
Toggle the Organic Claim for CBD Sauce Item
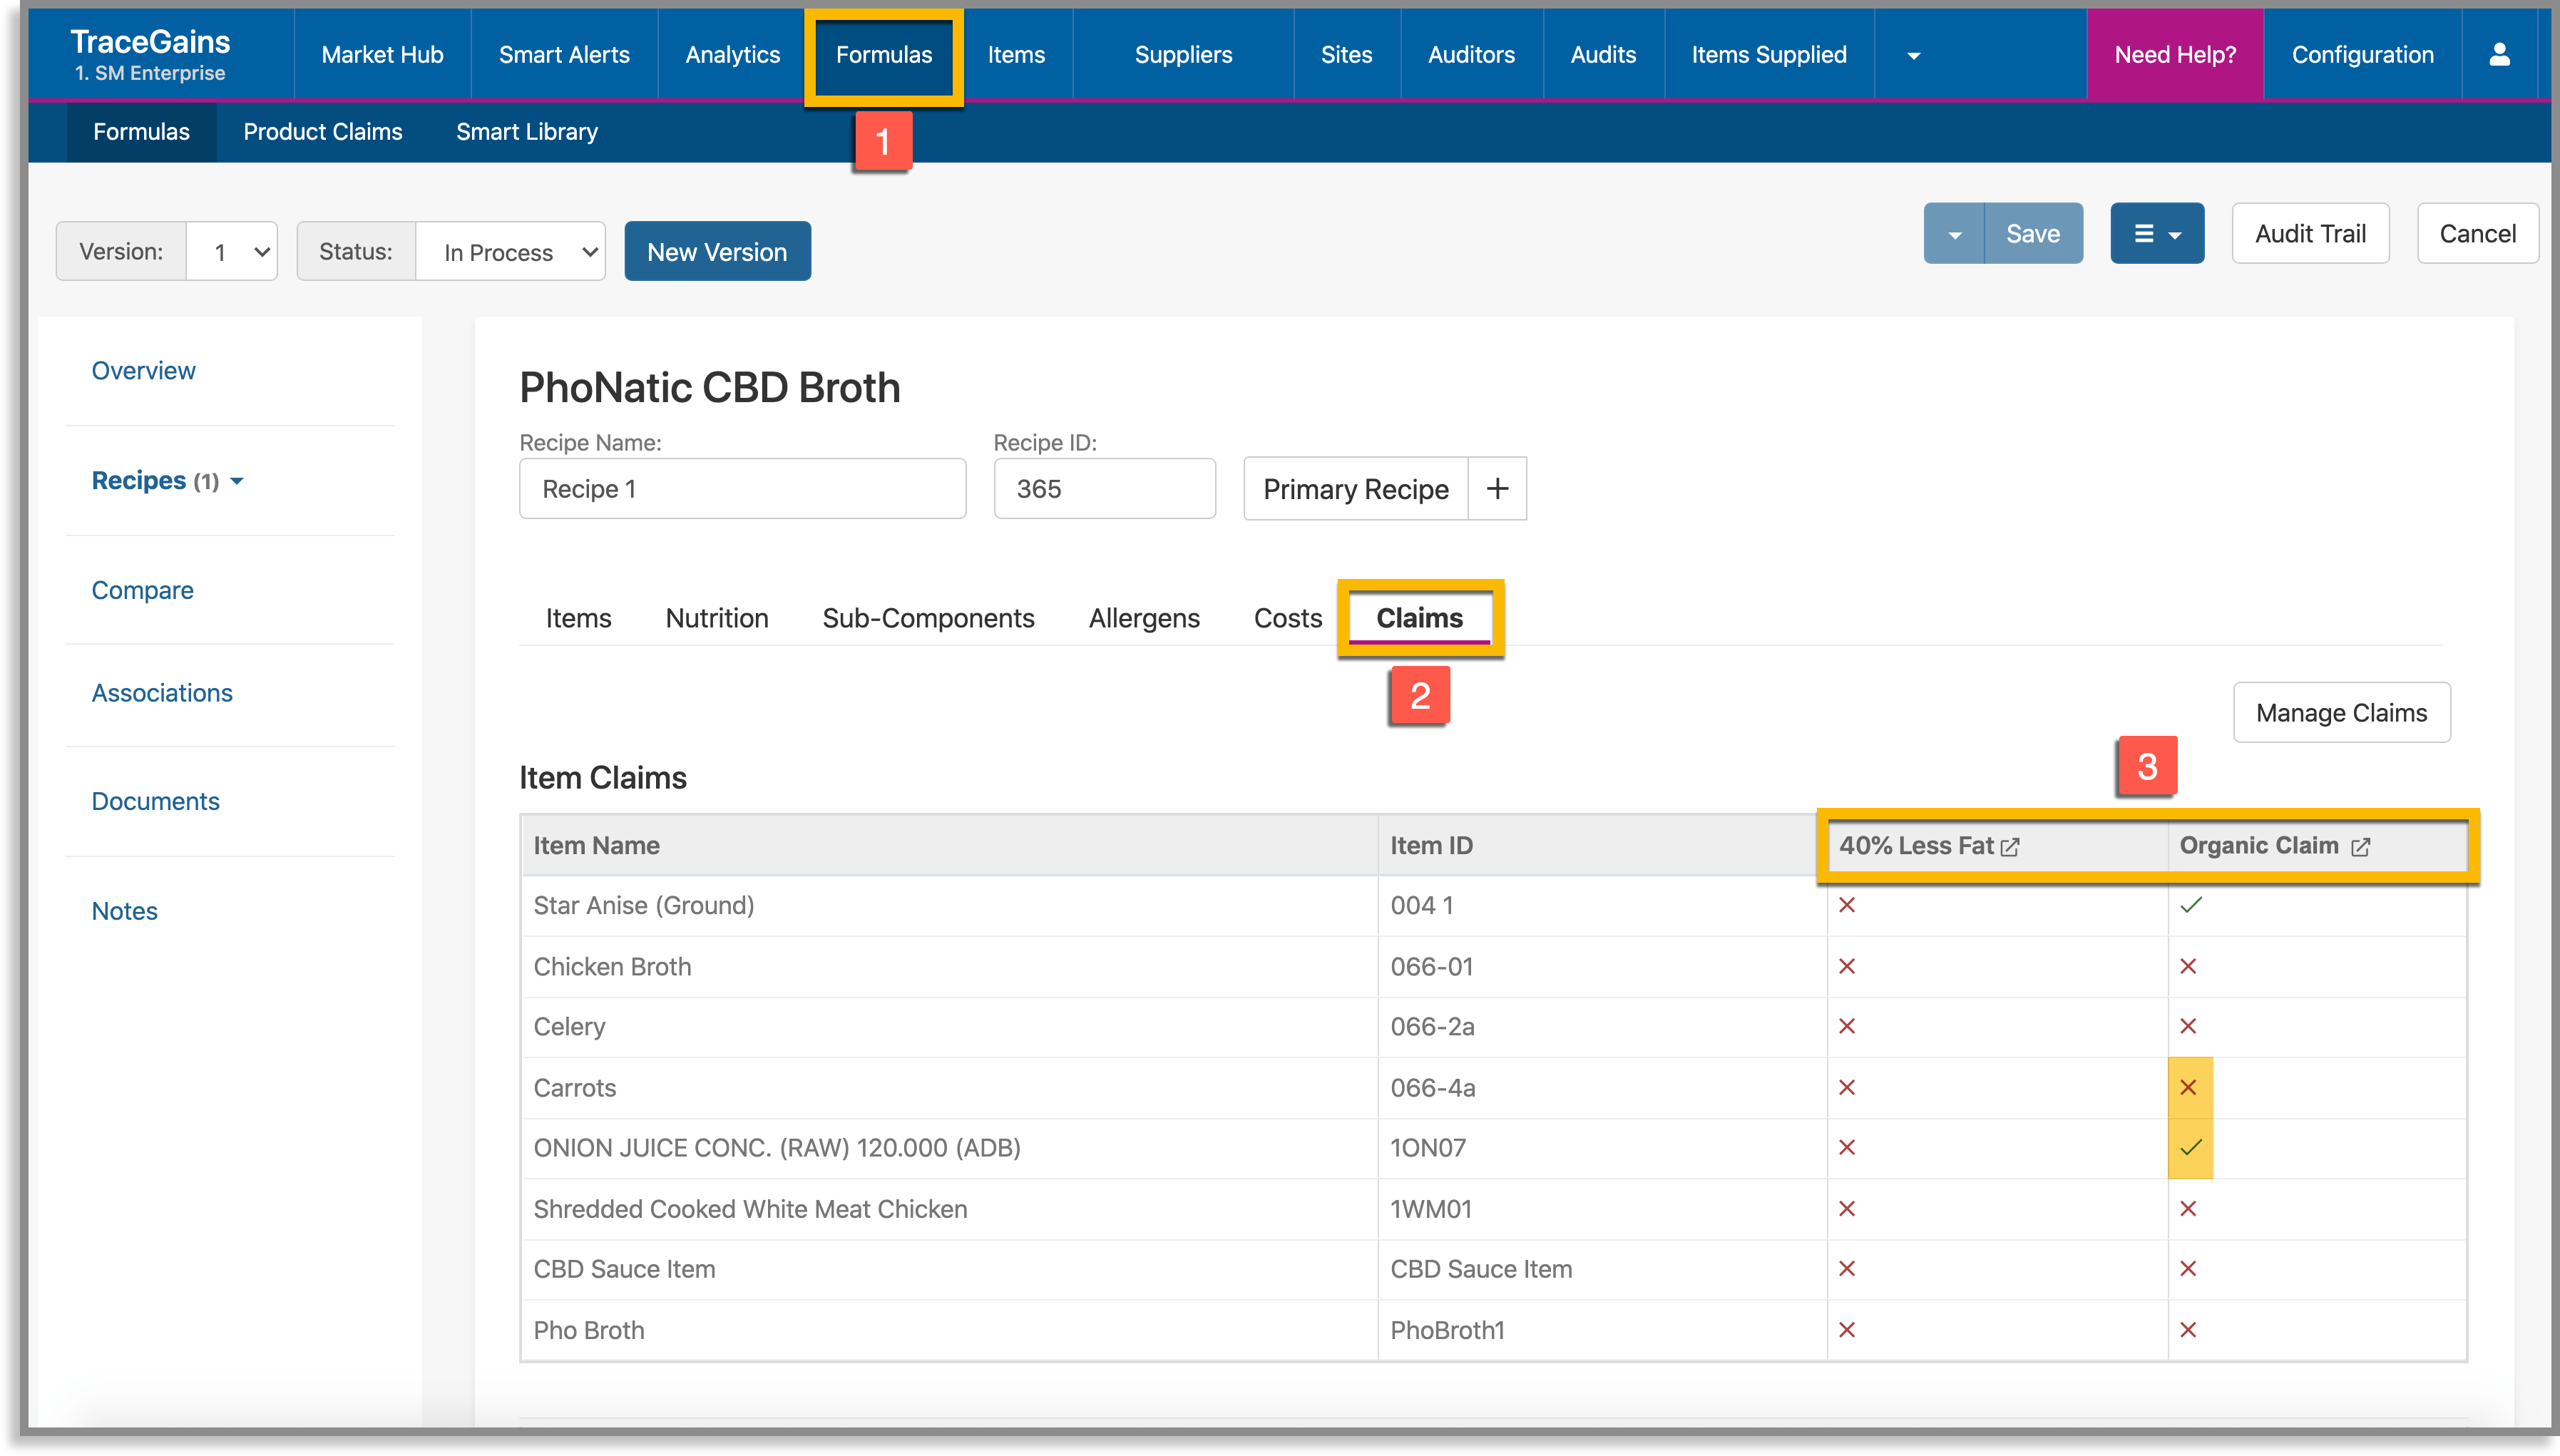[x=2190, y=1268]
